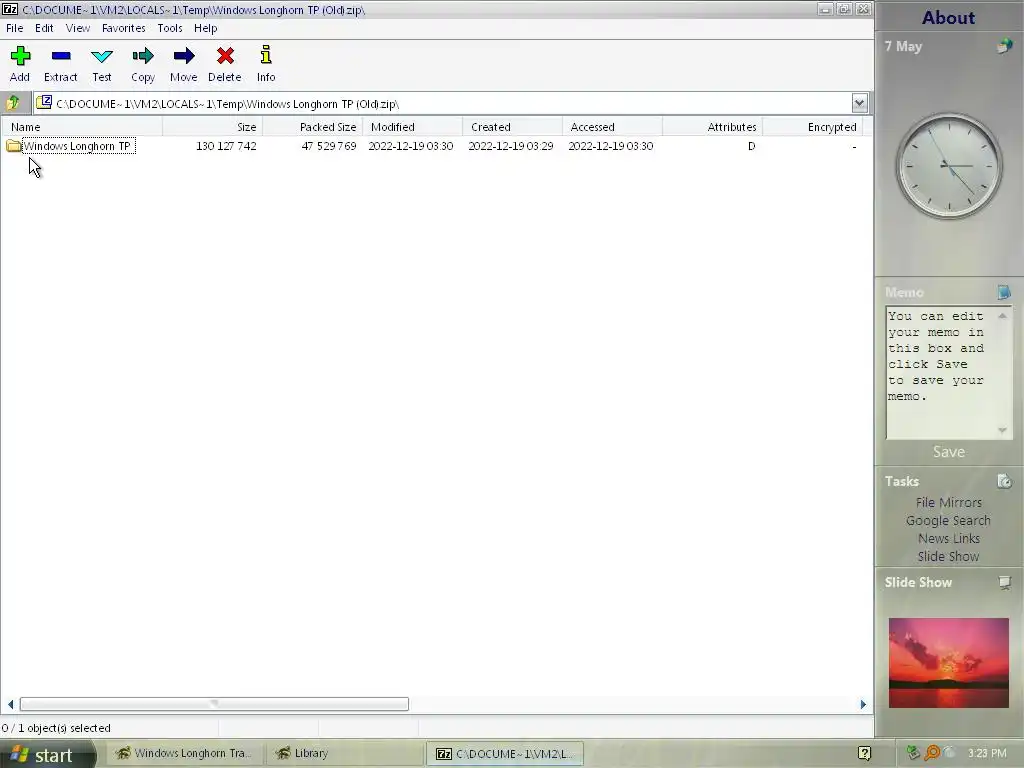Screen dimensions: 1024x768
Task: Click the sunset slide show thumbnail
Action: click(x=948, y=663)
